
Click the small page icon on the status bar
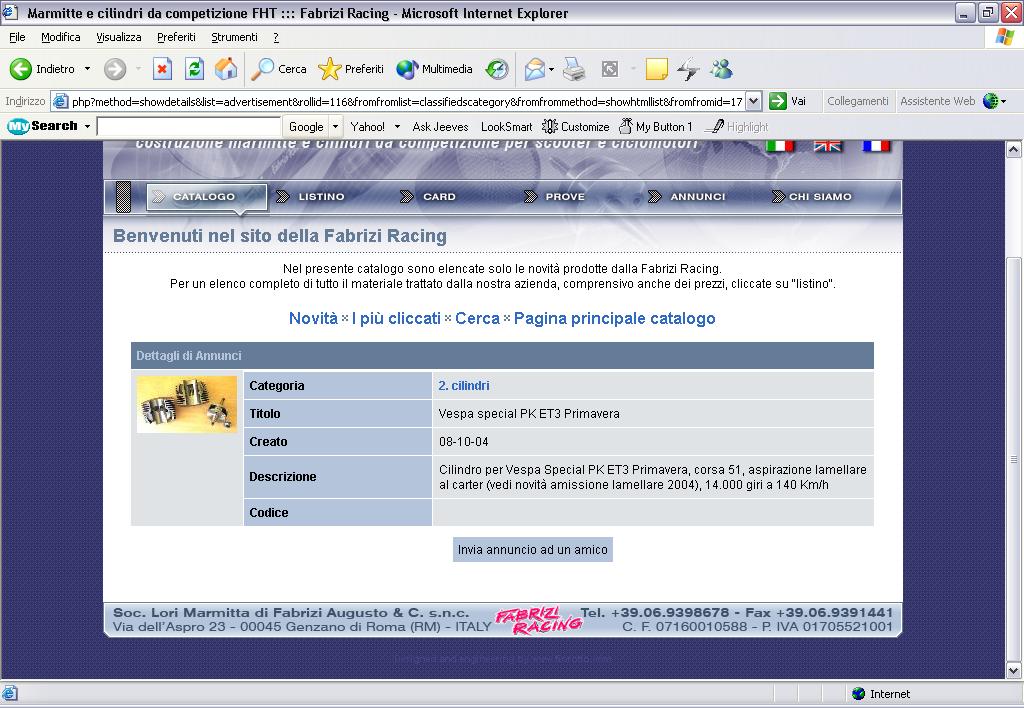click(x=10, y=694)
